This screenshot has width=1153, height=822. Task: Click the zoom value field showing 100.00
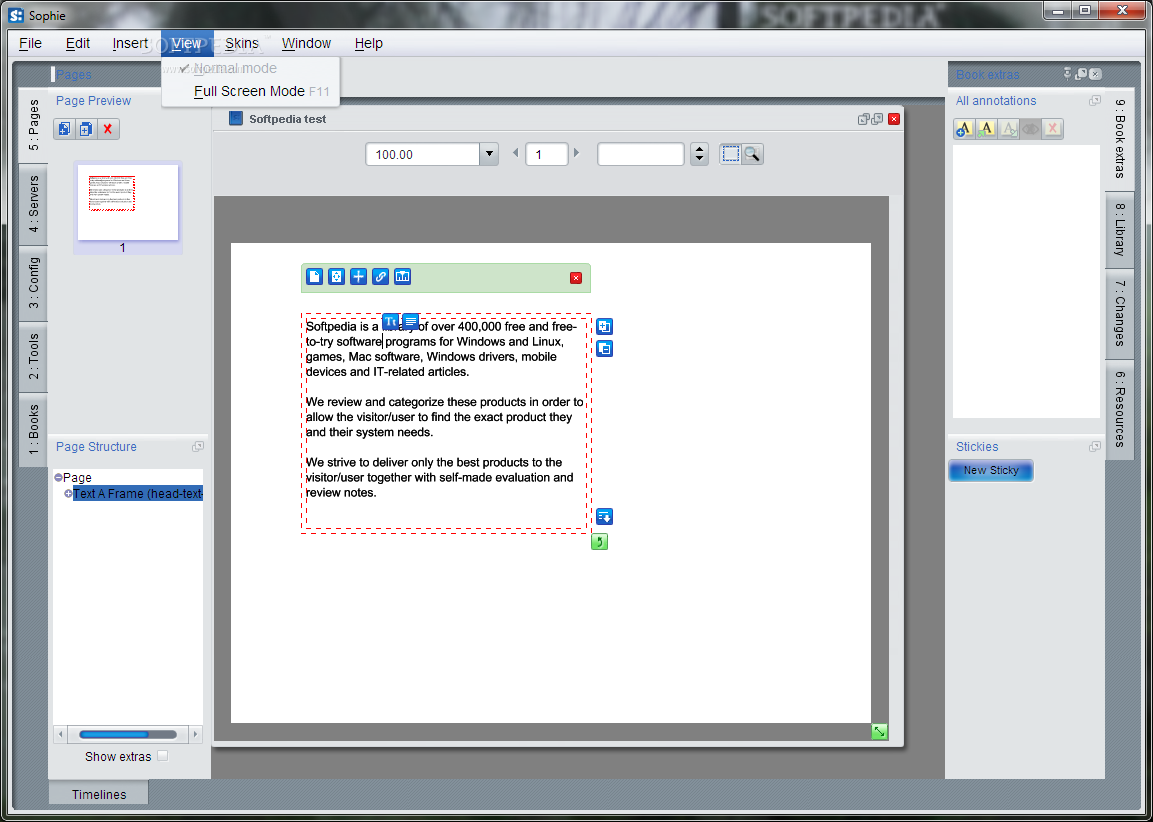423,154
